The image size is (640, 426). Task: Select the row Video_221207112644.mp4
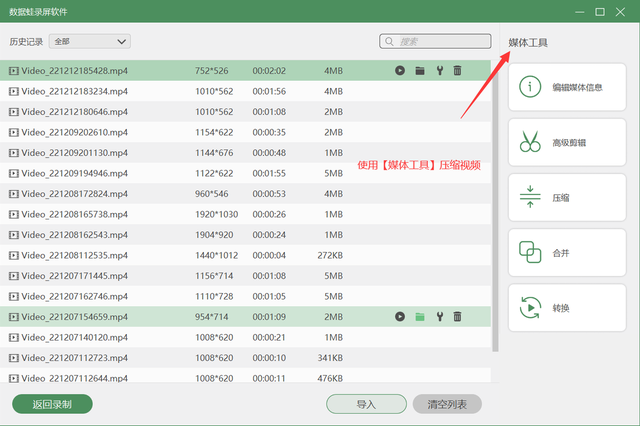pos(245,376)
